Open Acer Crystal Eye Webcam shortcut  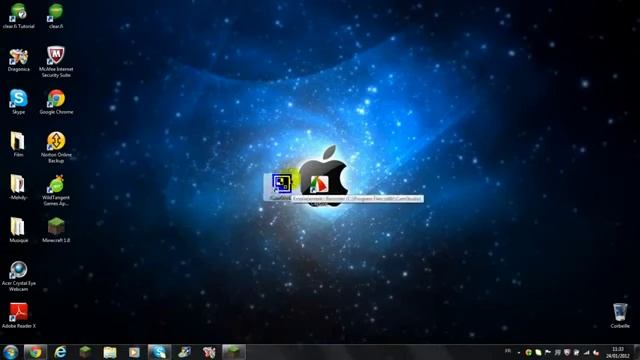[x=18, y=276]
